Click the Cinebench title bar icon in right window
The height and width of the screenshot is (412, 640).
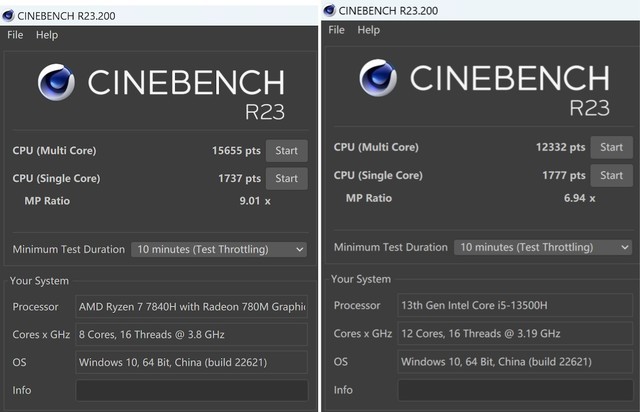click(329, 10)
